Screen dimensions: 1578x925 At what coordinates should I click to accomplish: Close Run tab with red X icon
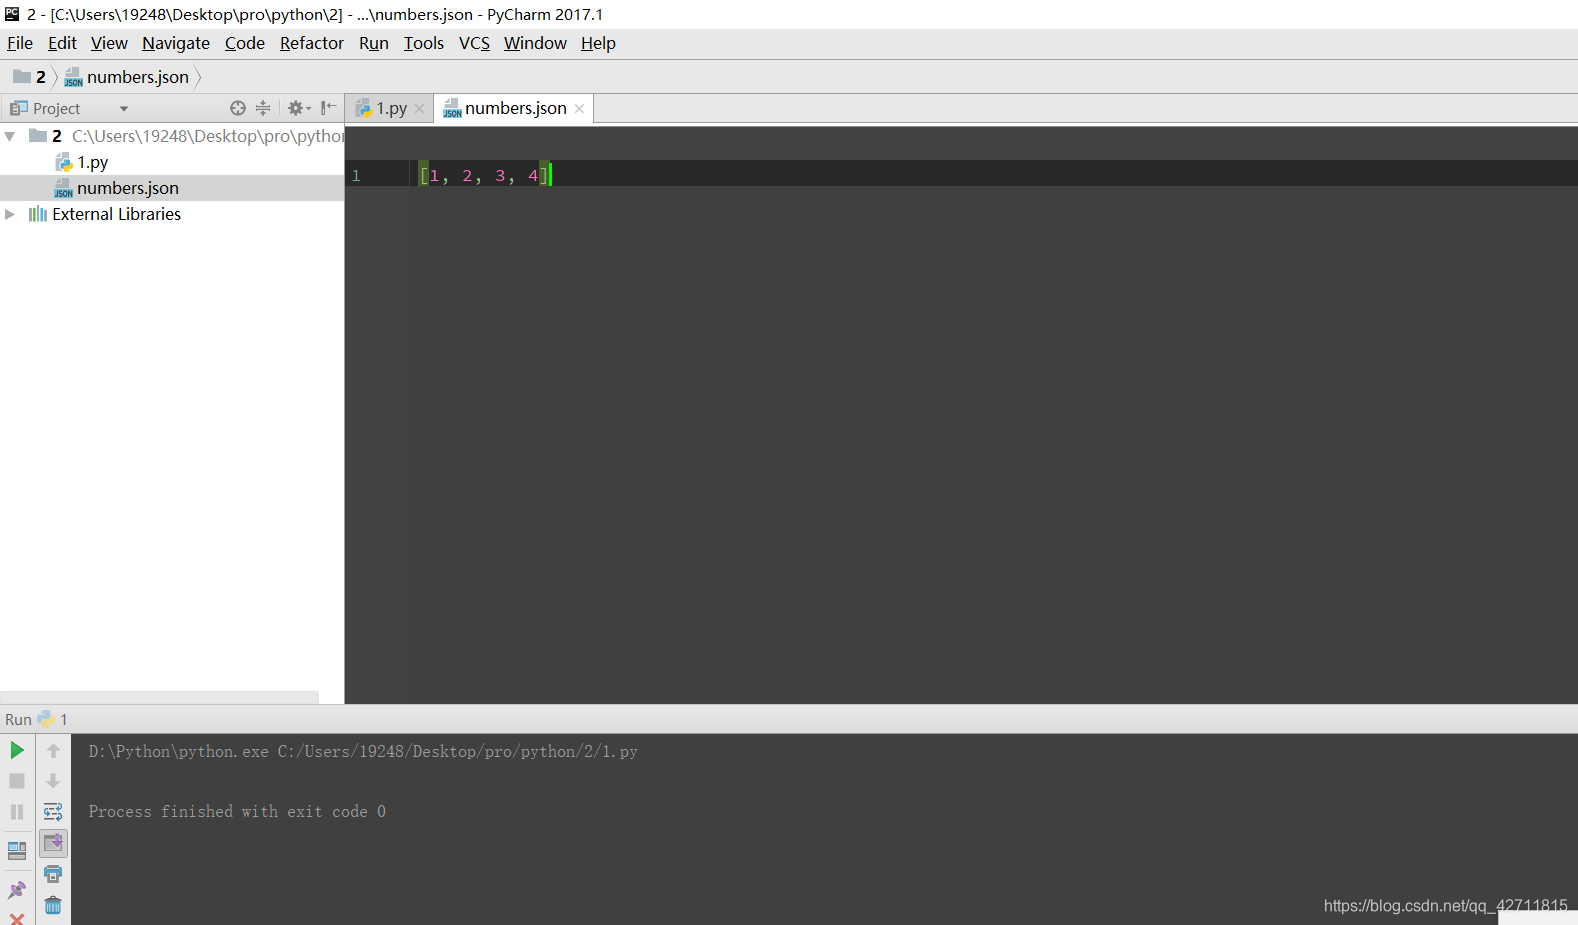tap(17, 919)
